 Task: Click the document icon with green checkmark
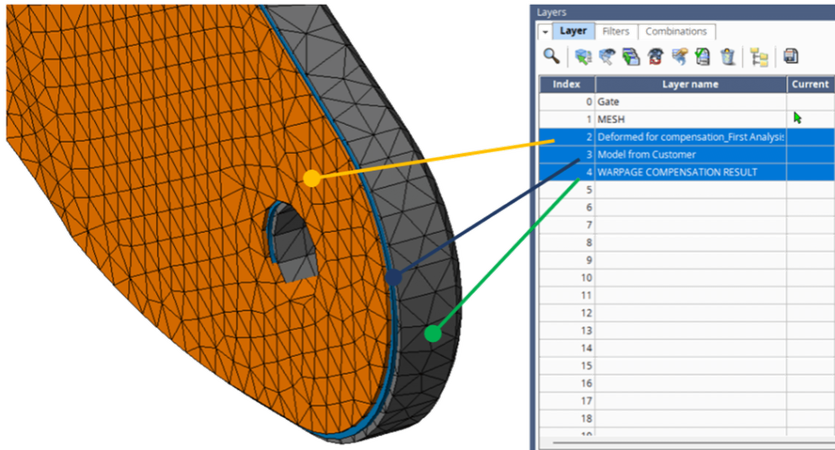click(702, 57)
